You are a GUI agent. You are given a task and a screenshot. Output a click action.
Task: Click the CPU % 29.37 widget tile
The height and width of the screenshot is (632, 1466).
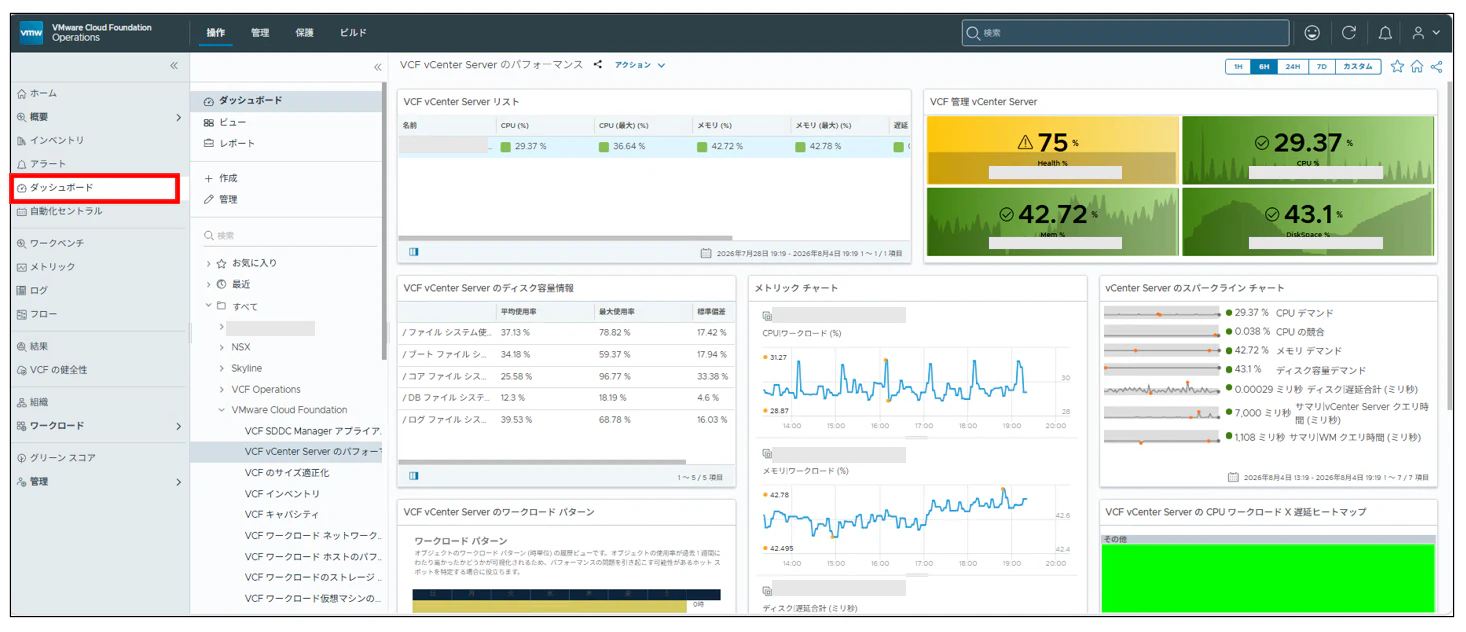point(1308,150)
